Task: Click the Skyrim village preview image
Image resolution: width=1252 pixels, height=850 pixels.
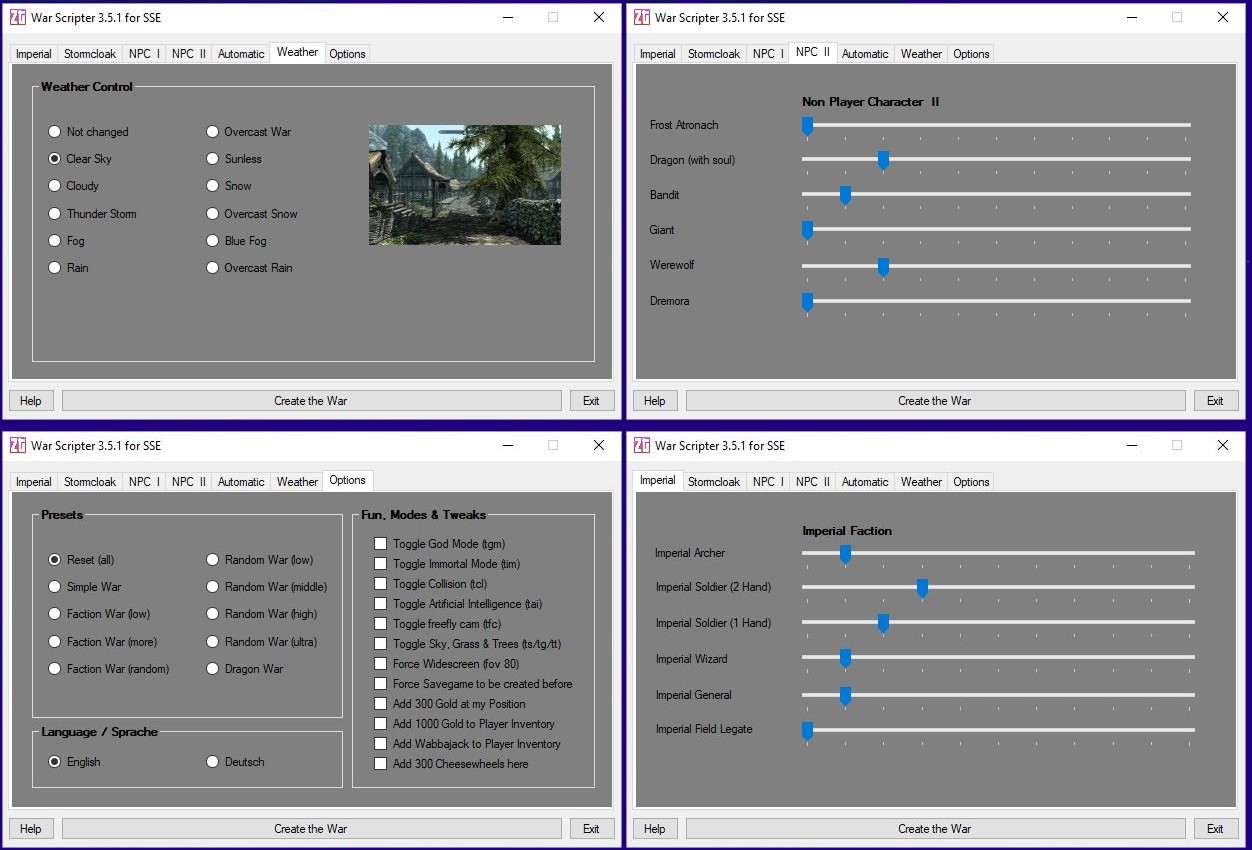Action: (x=464, y=185)
